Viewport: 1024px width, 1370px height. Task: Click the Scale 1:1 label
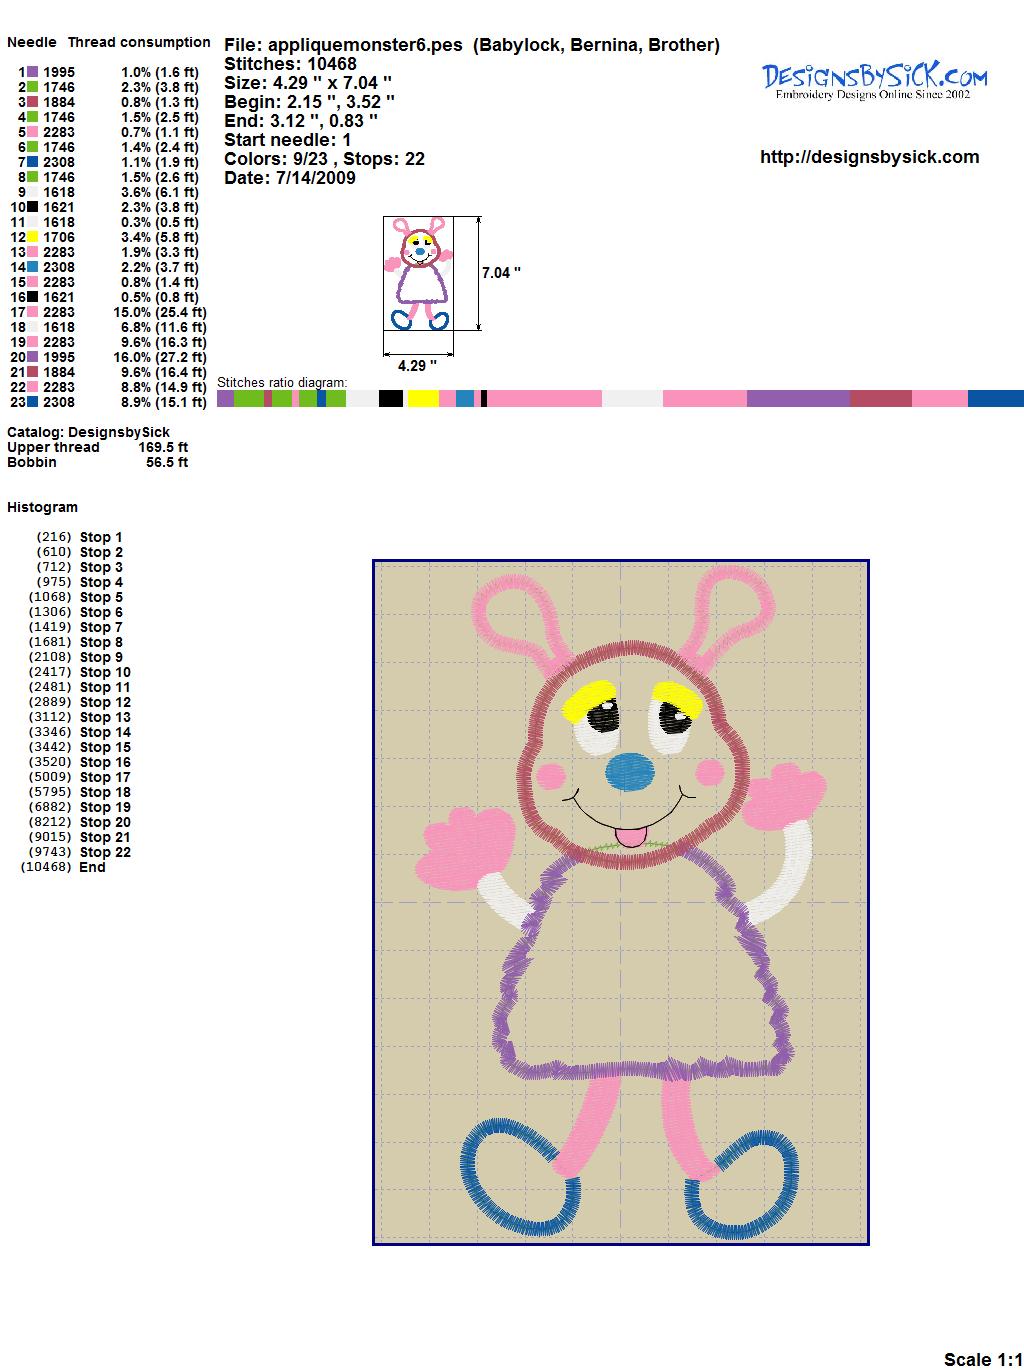[x=982, y=1359]
